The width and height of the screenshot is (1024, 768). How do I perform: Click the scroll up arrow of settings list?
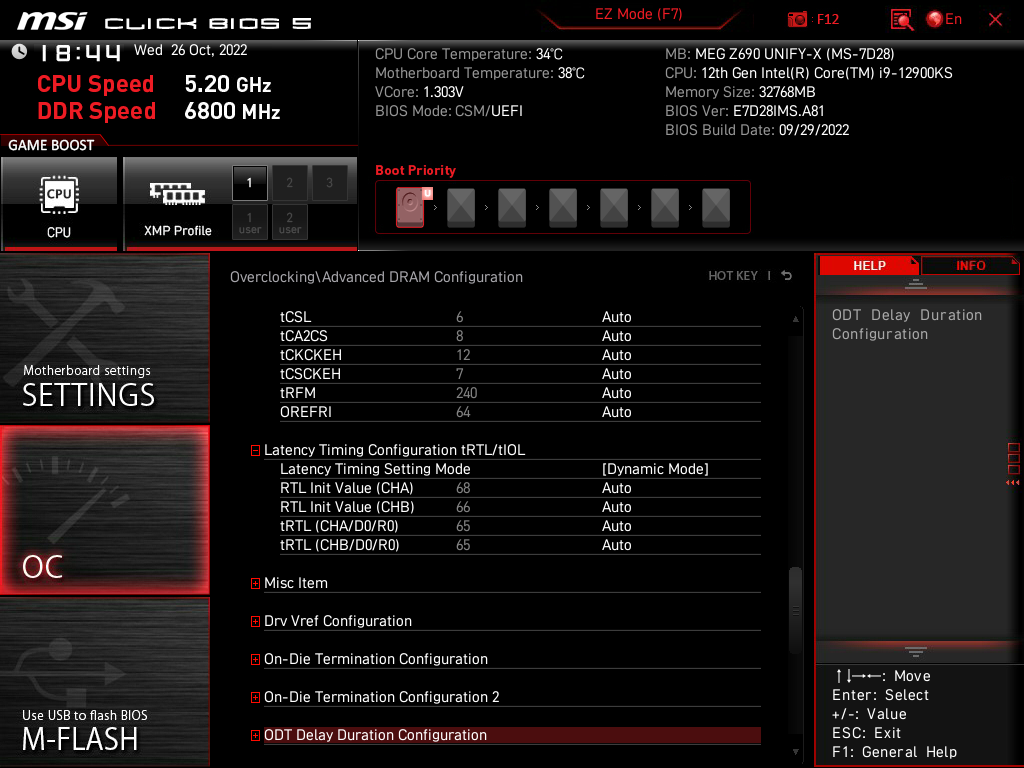click(x=795, y=319)
